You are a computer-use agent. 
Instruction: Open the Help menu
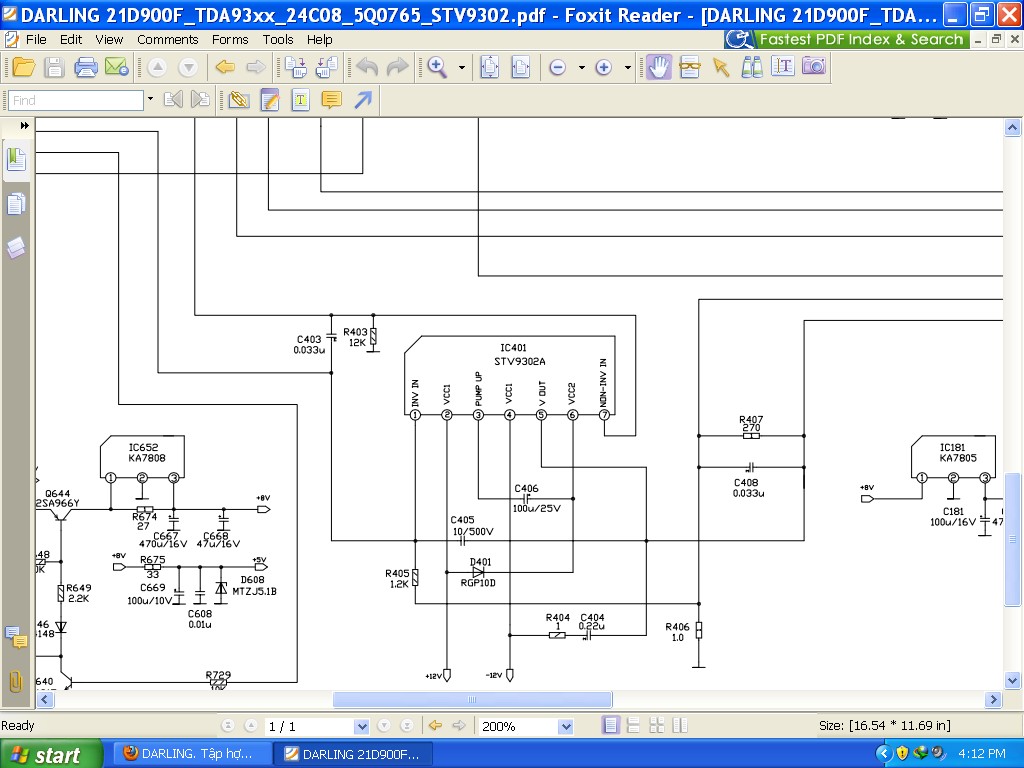tap(319, 40)
